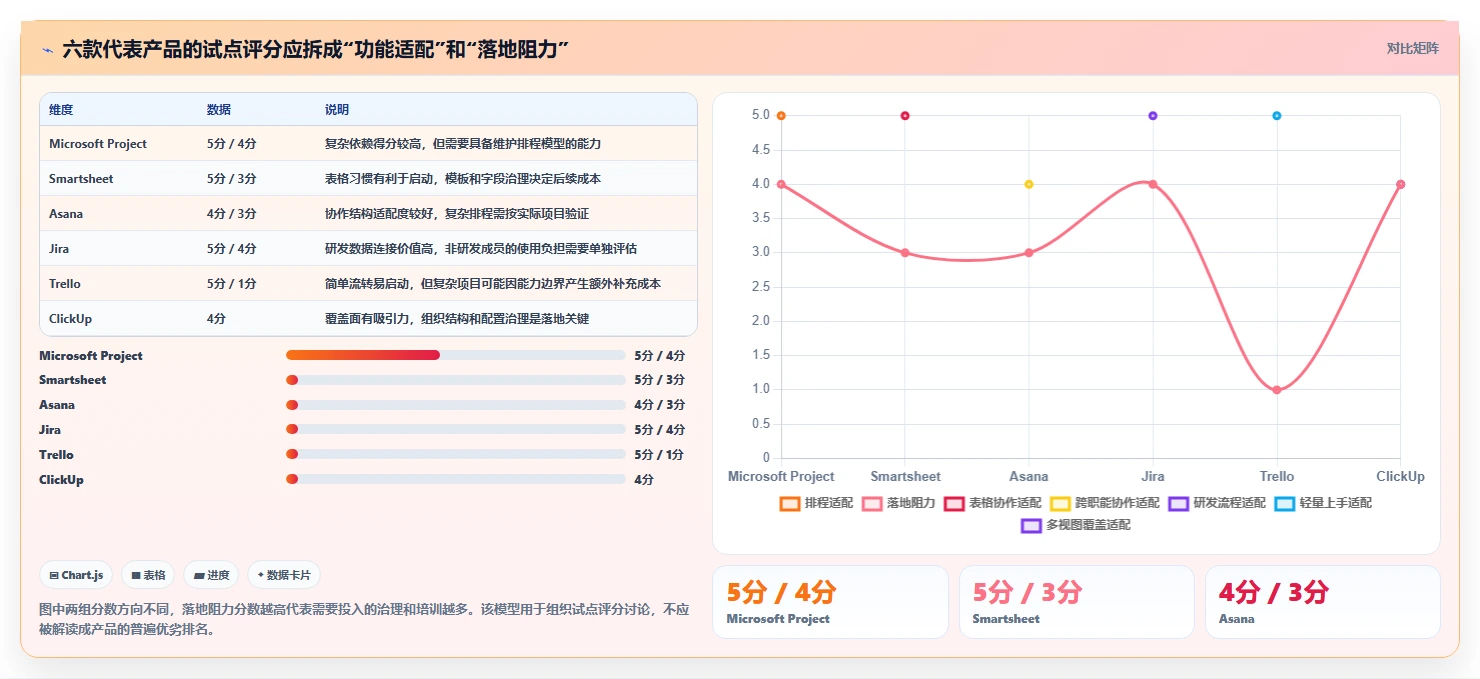Click the blue data point at Trello 5.0
The image size is (1480, 679).
1277,116
